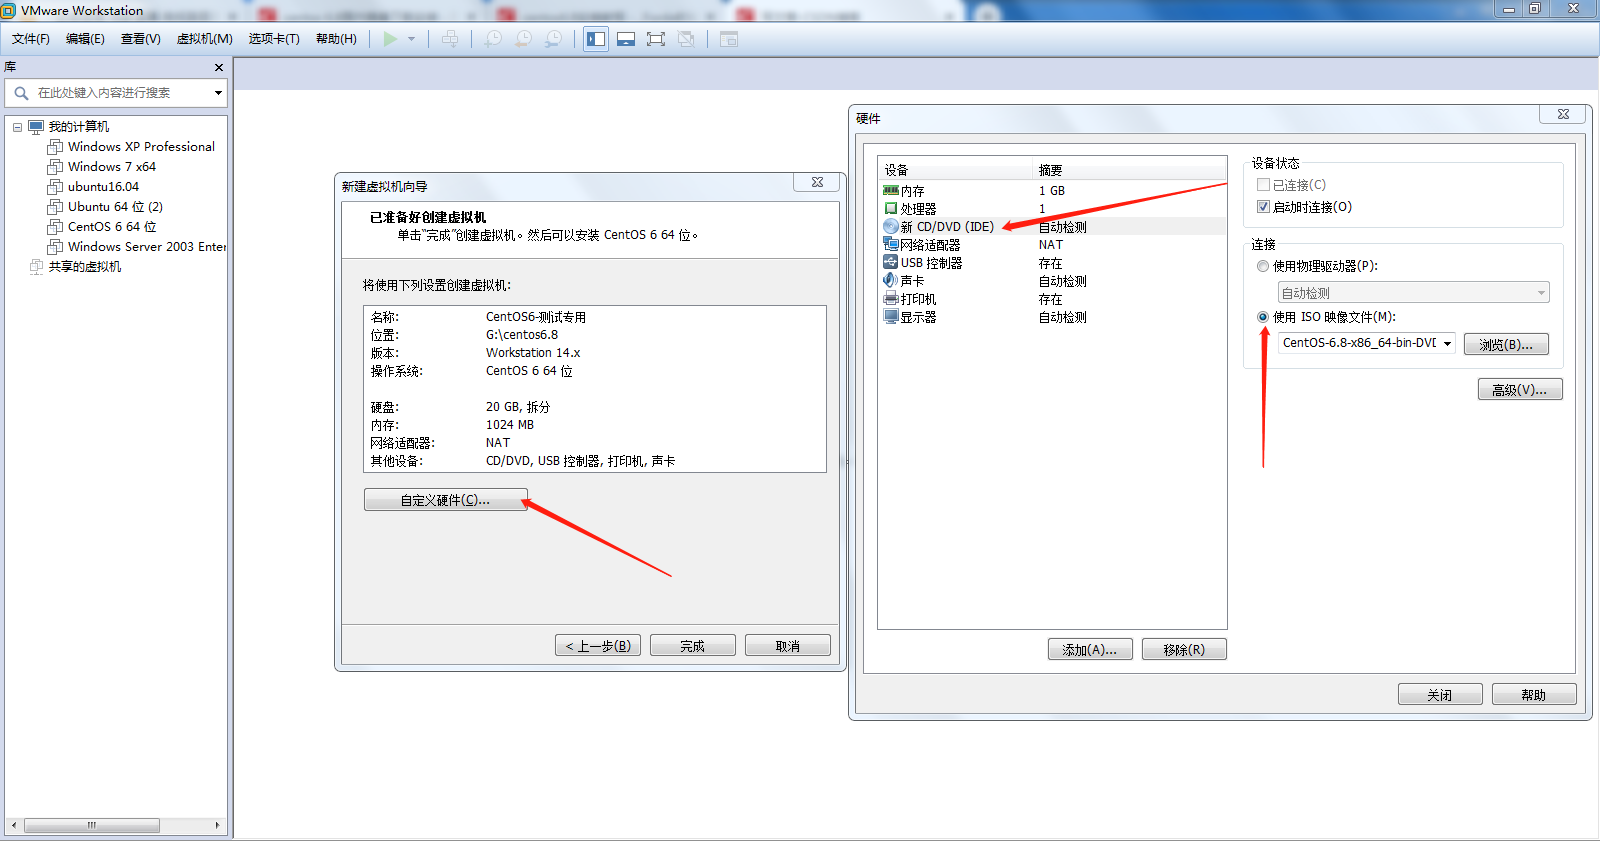Image resolution: width=1600 pixels, height=842 pixels.
Task: Open the 编辑(E) menu
Action: click(x=85, y=39)
